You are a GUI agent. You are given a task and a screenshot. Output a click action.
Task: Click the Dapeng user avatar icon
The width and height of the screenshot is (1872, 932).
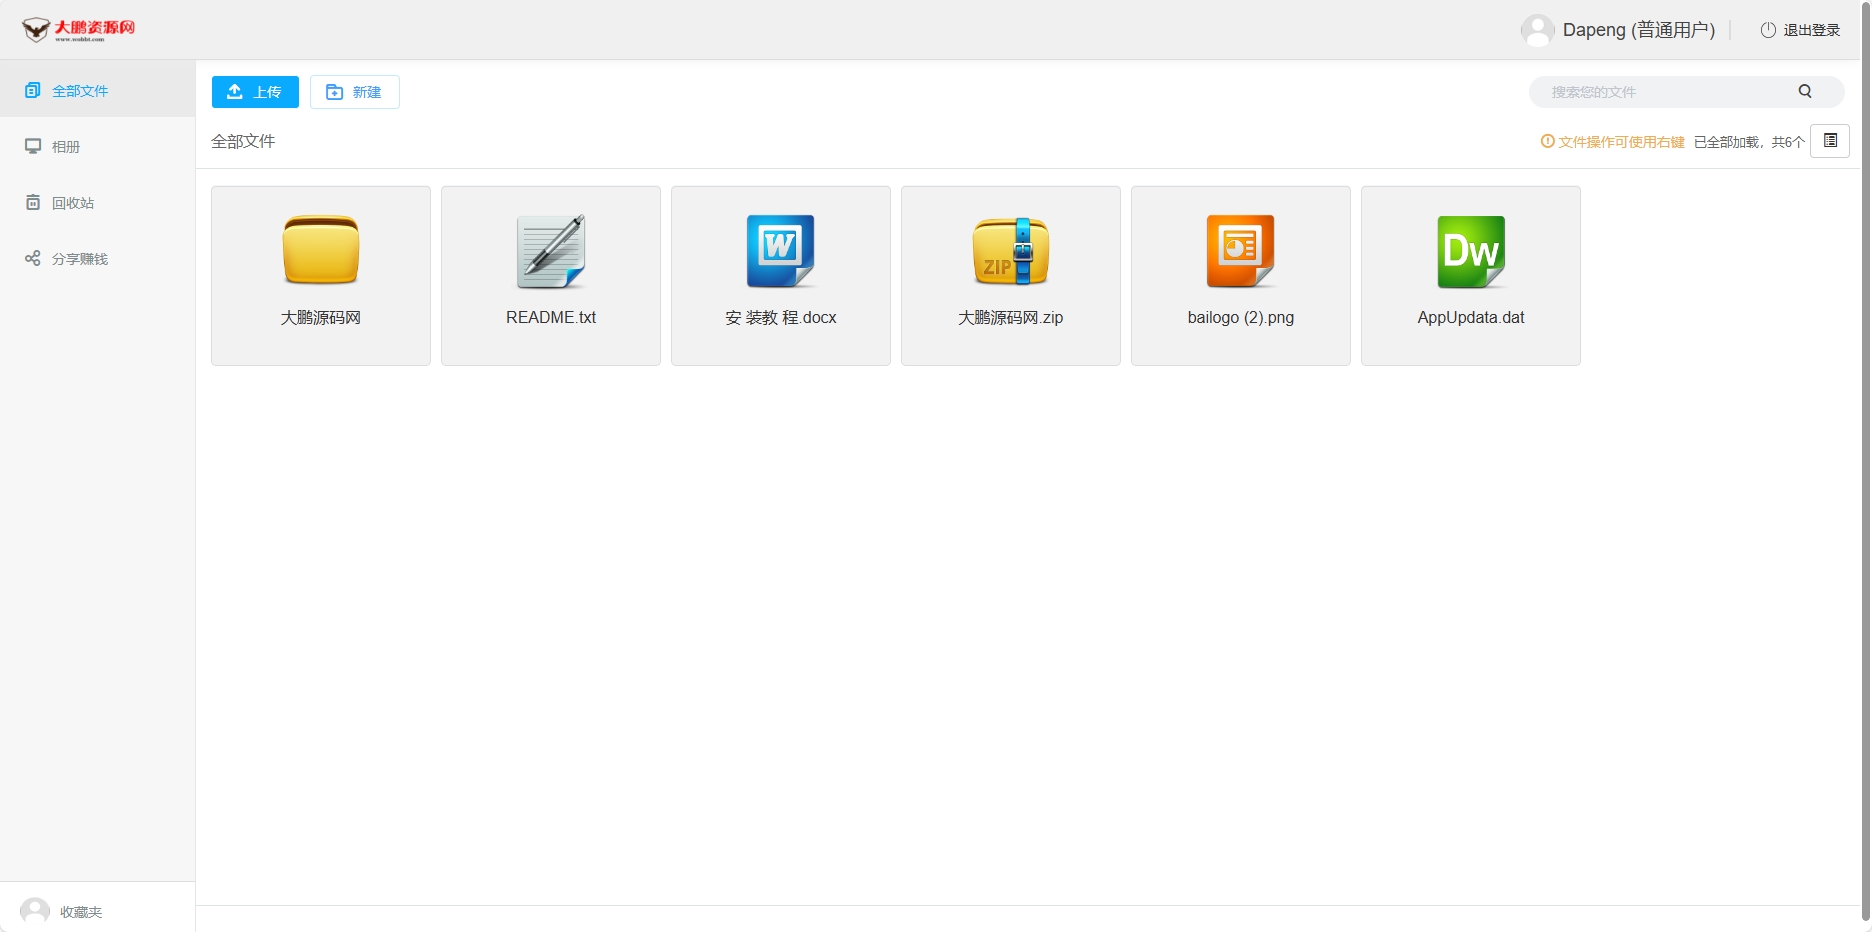1537,30
